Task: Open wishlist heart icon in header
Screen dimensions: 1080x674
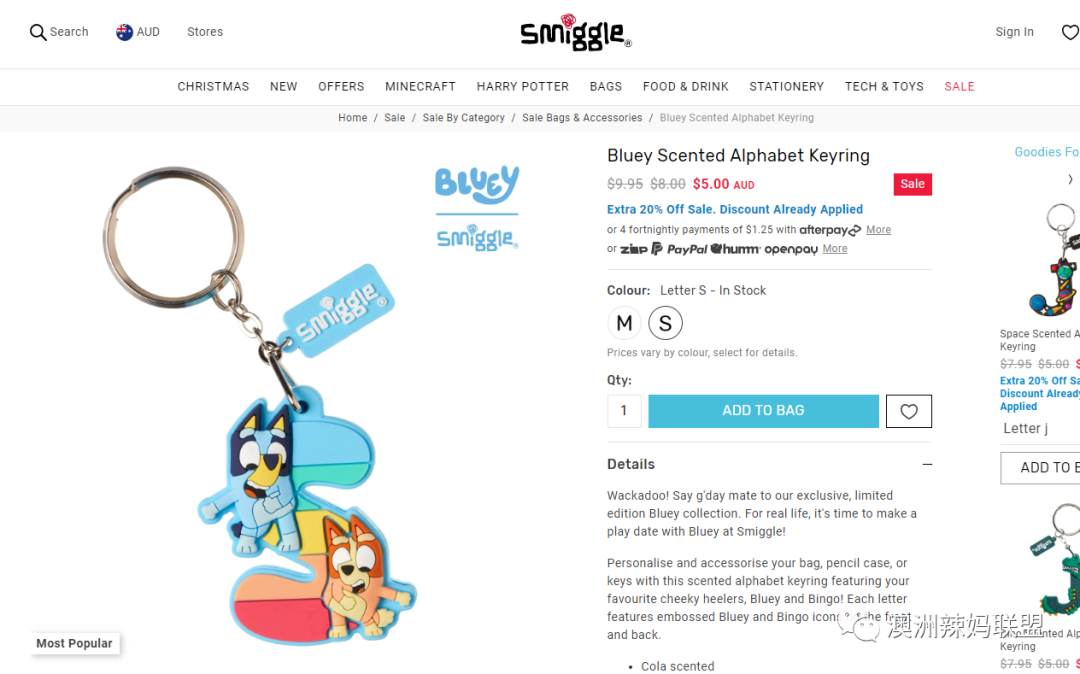Action: (1070, 32)
